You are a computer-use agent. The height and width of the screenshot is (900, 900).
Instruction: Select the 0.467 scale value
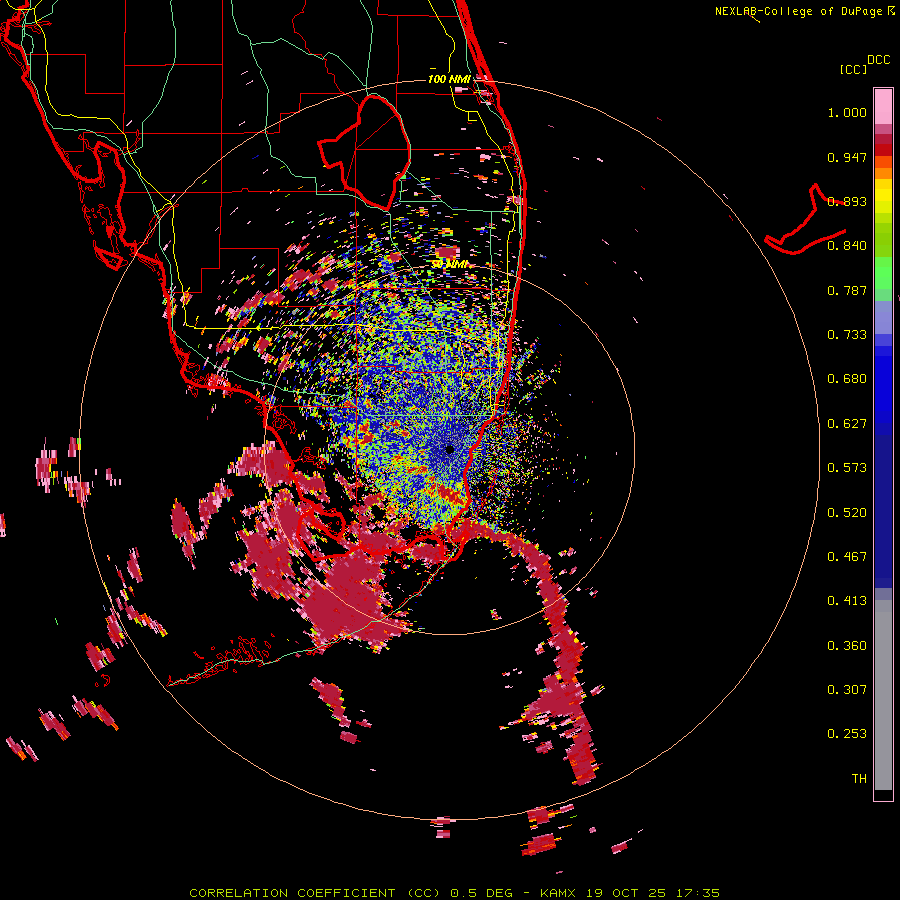[847, 557]
